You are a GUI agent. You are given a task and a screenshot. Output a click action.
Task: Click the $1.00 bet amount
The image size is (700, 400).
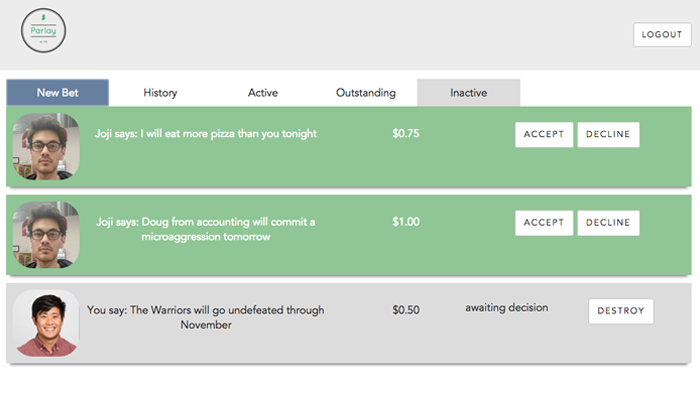point(406,222)
